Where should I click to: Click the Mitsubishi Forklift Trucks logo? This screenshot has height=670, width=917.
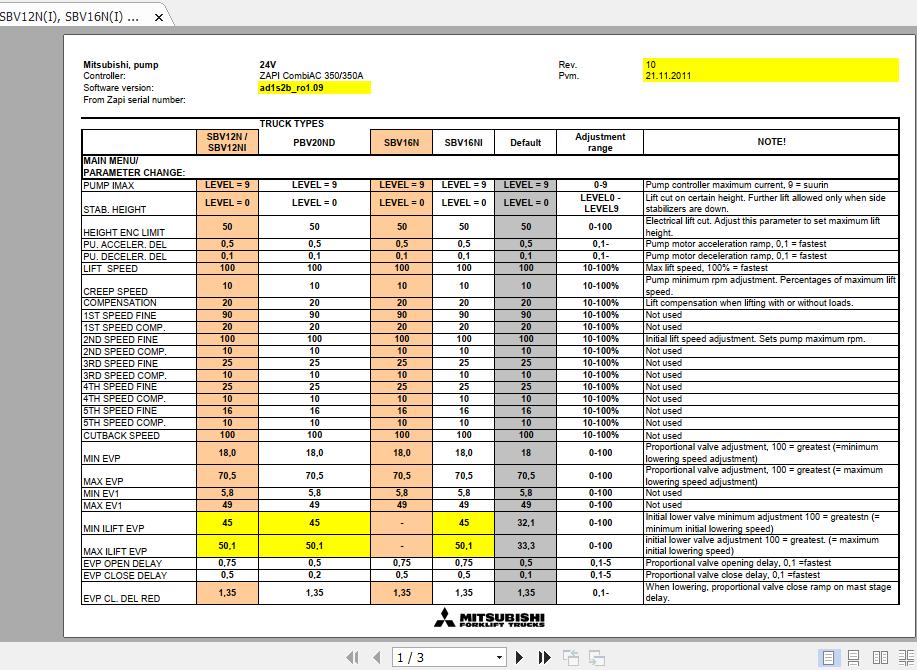coord(489,618)
